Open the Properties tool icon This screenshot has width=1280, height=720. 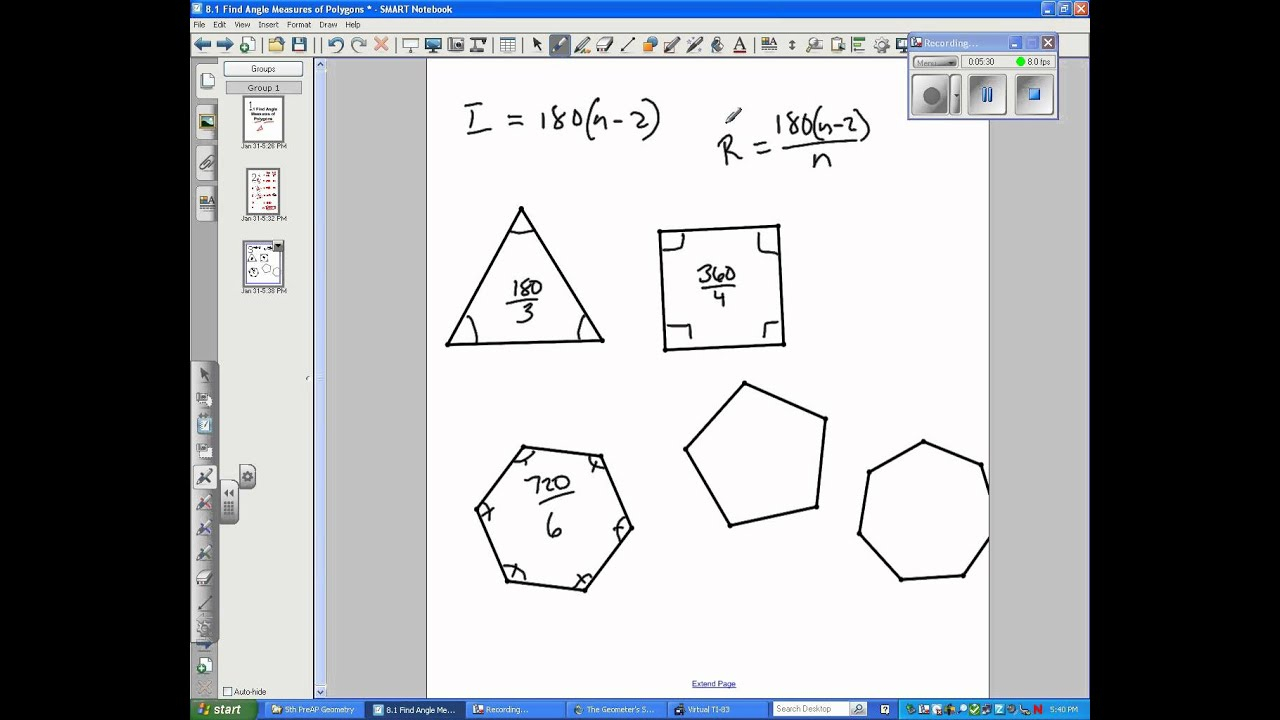[768, 45]
